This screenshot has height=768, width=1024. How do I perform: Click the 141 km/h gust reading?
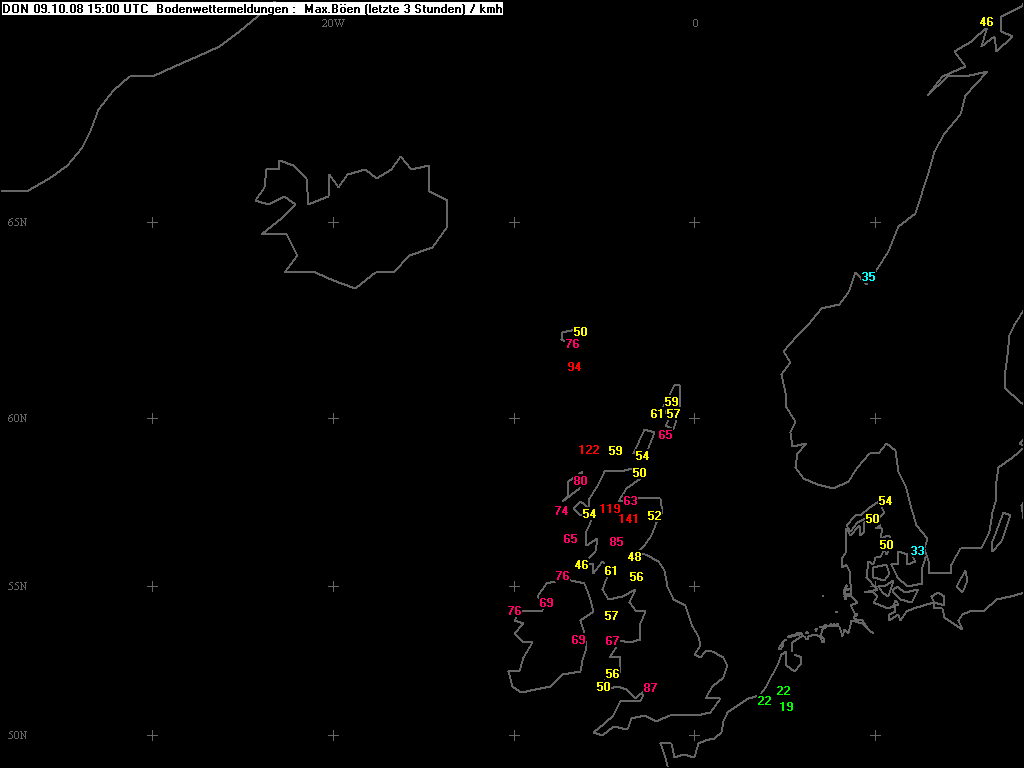point(628,518)
